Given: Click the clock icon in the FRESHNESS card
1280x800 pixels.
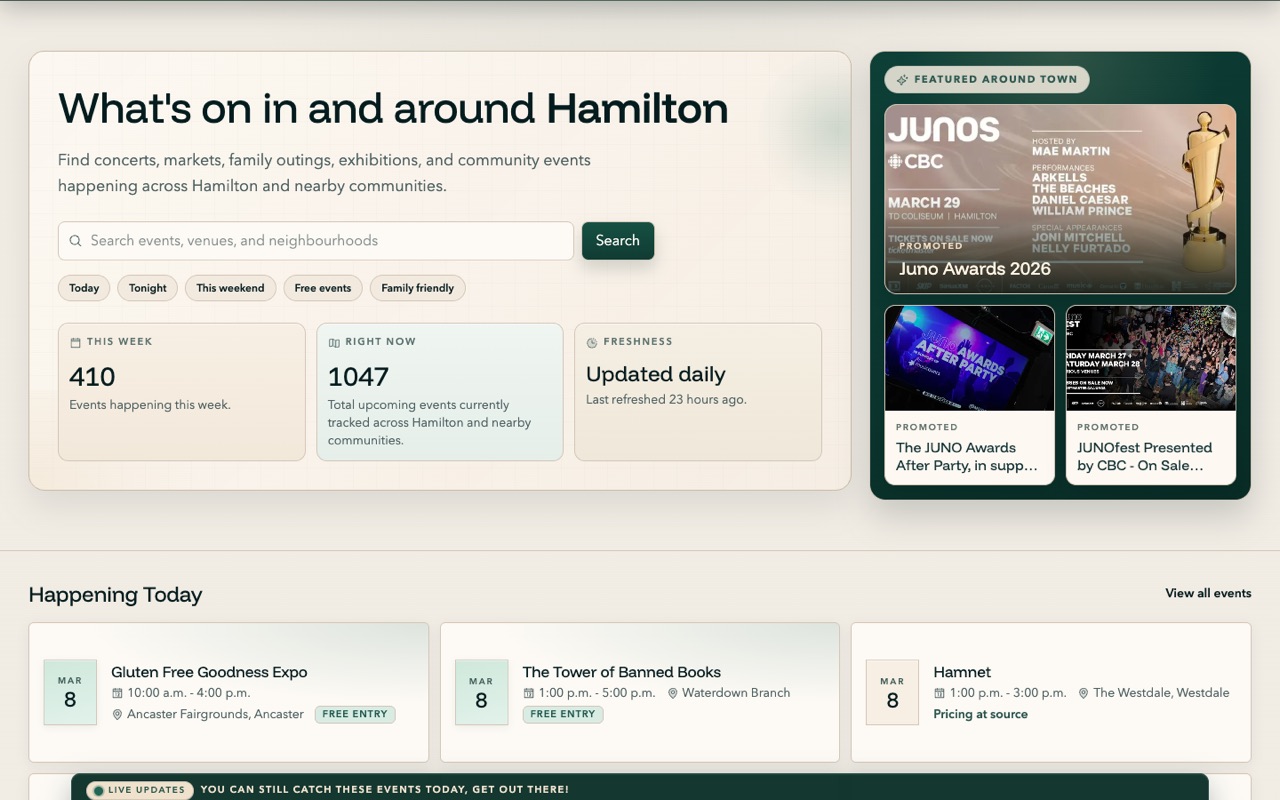Looking at the screenshot, I should coord(589,341).
